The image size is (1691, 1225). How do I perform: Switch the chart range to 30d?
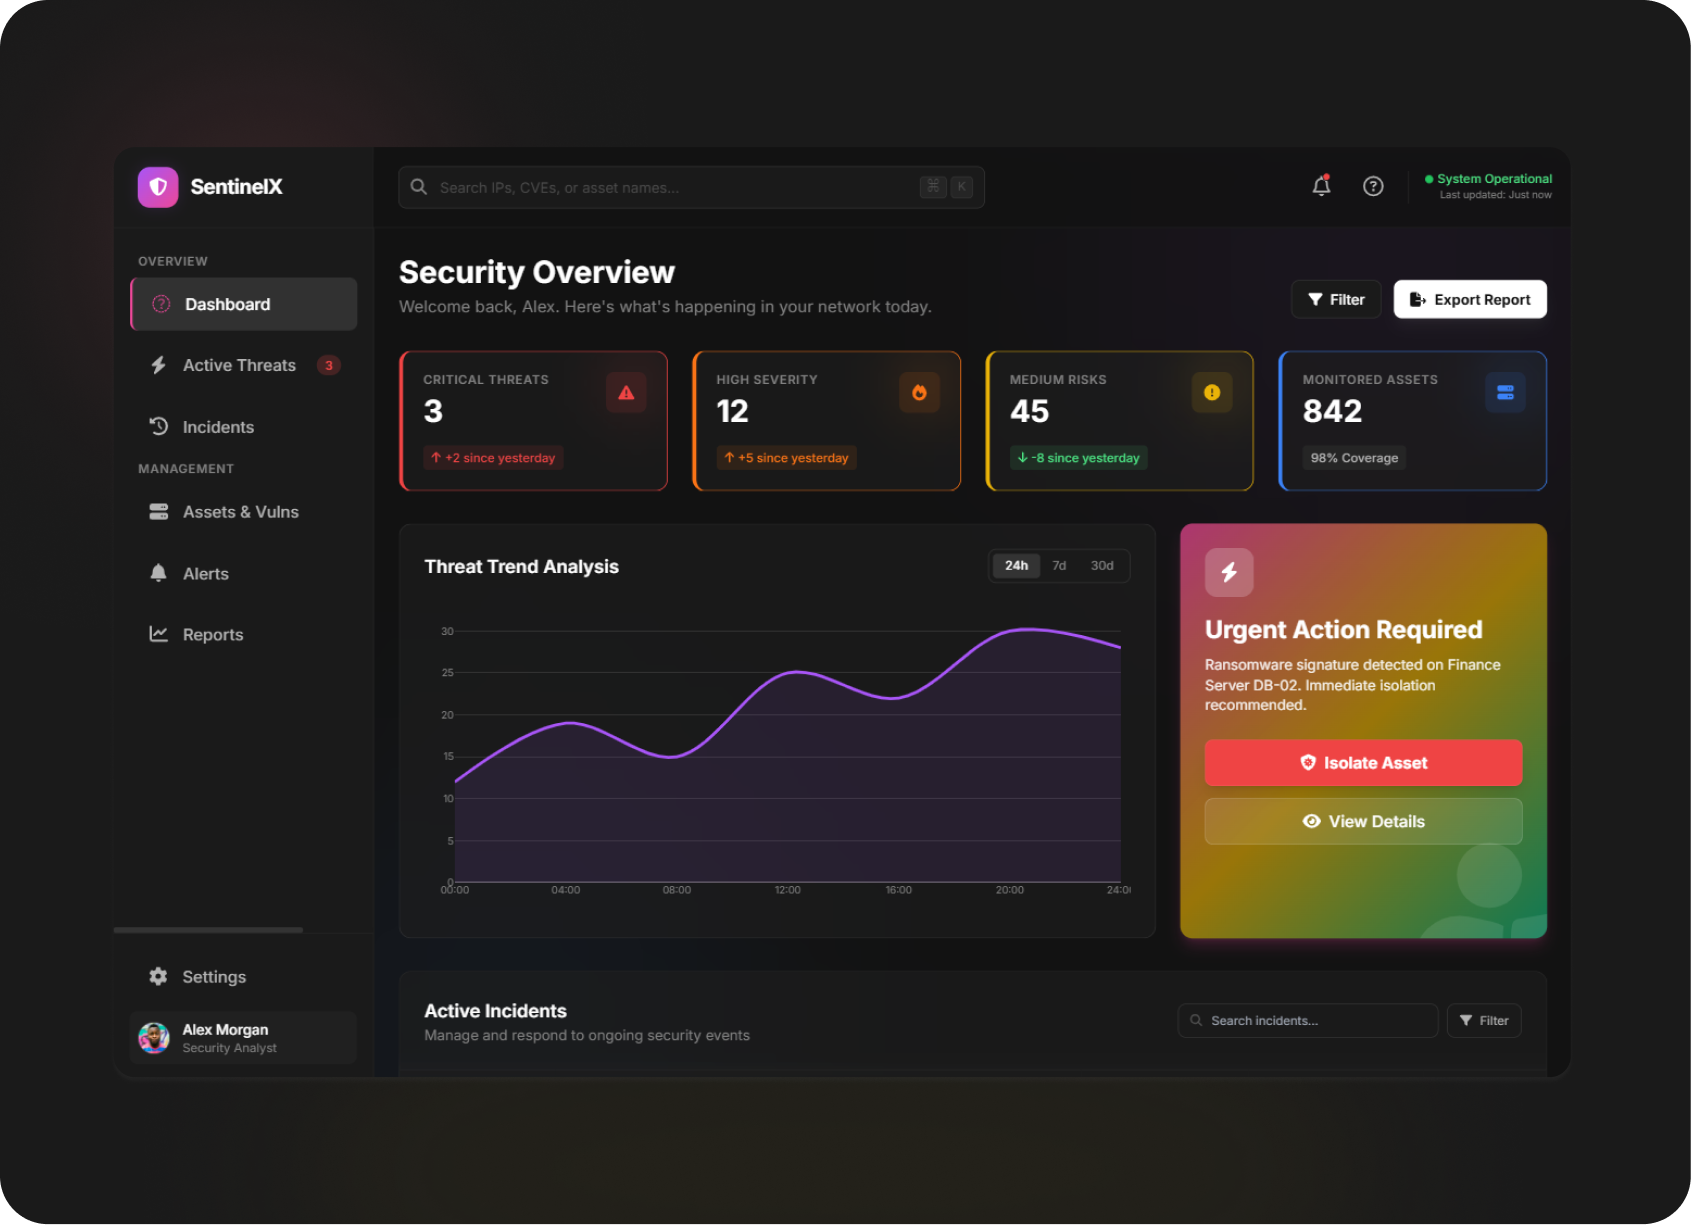(1102, 566)
